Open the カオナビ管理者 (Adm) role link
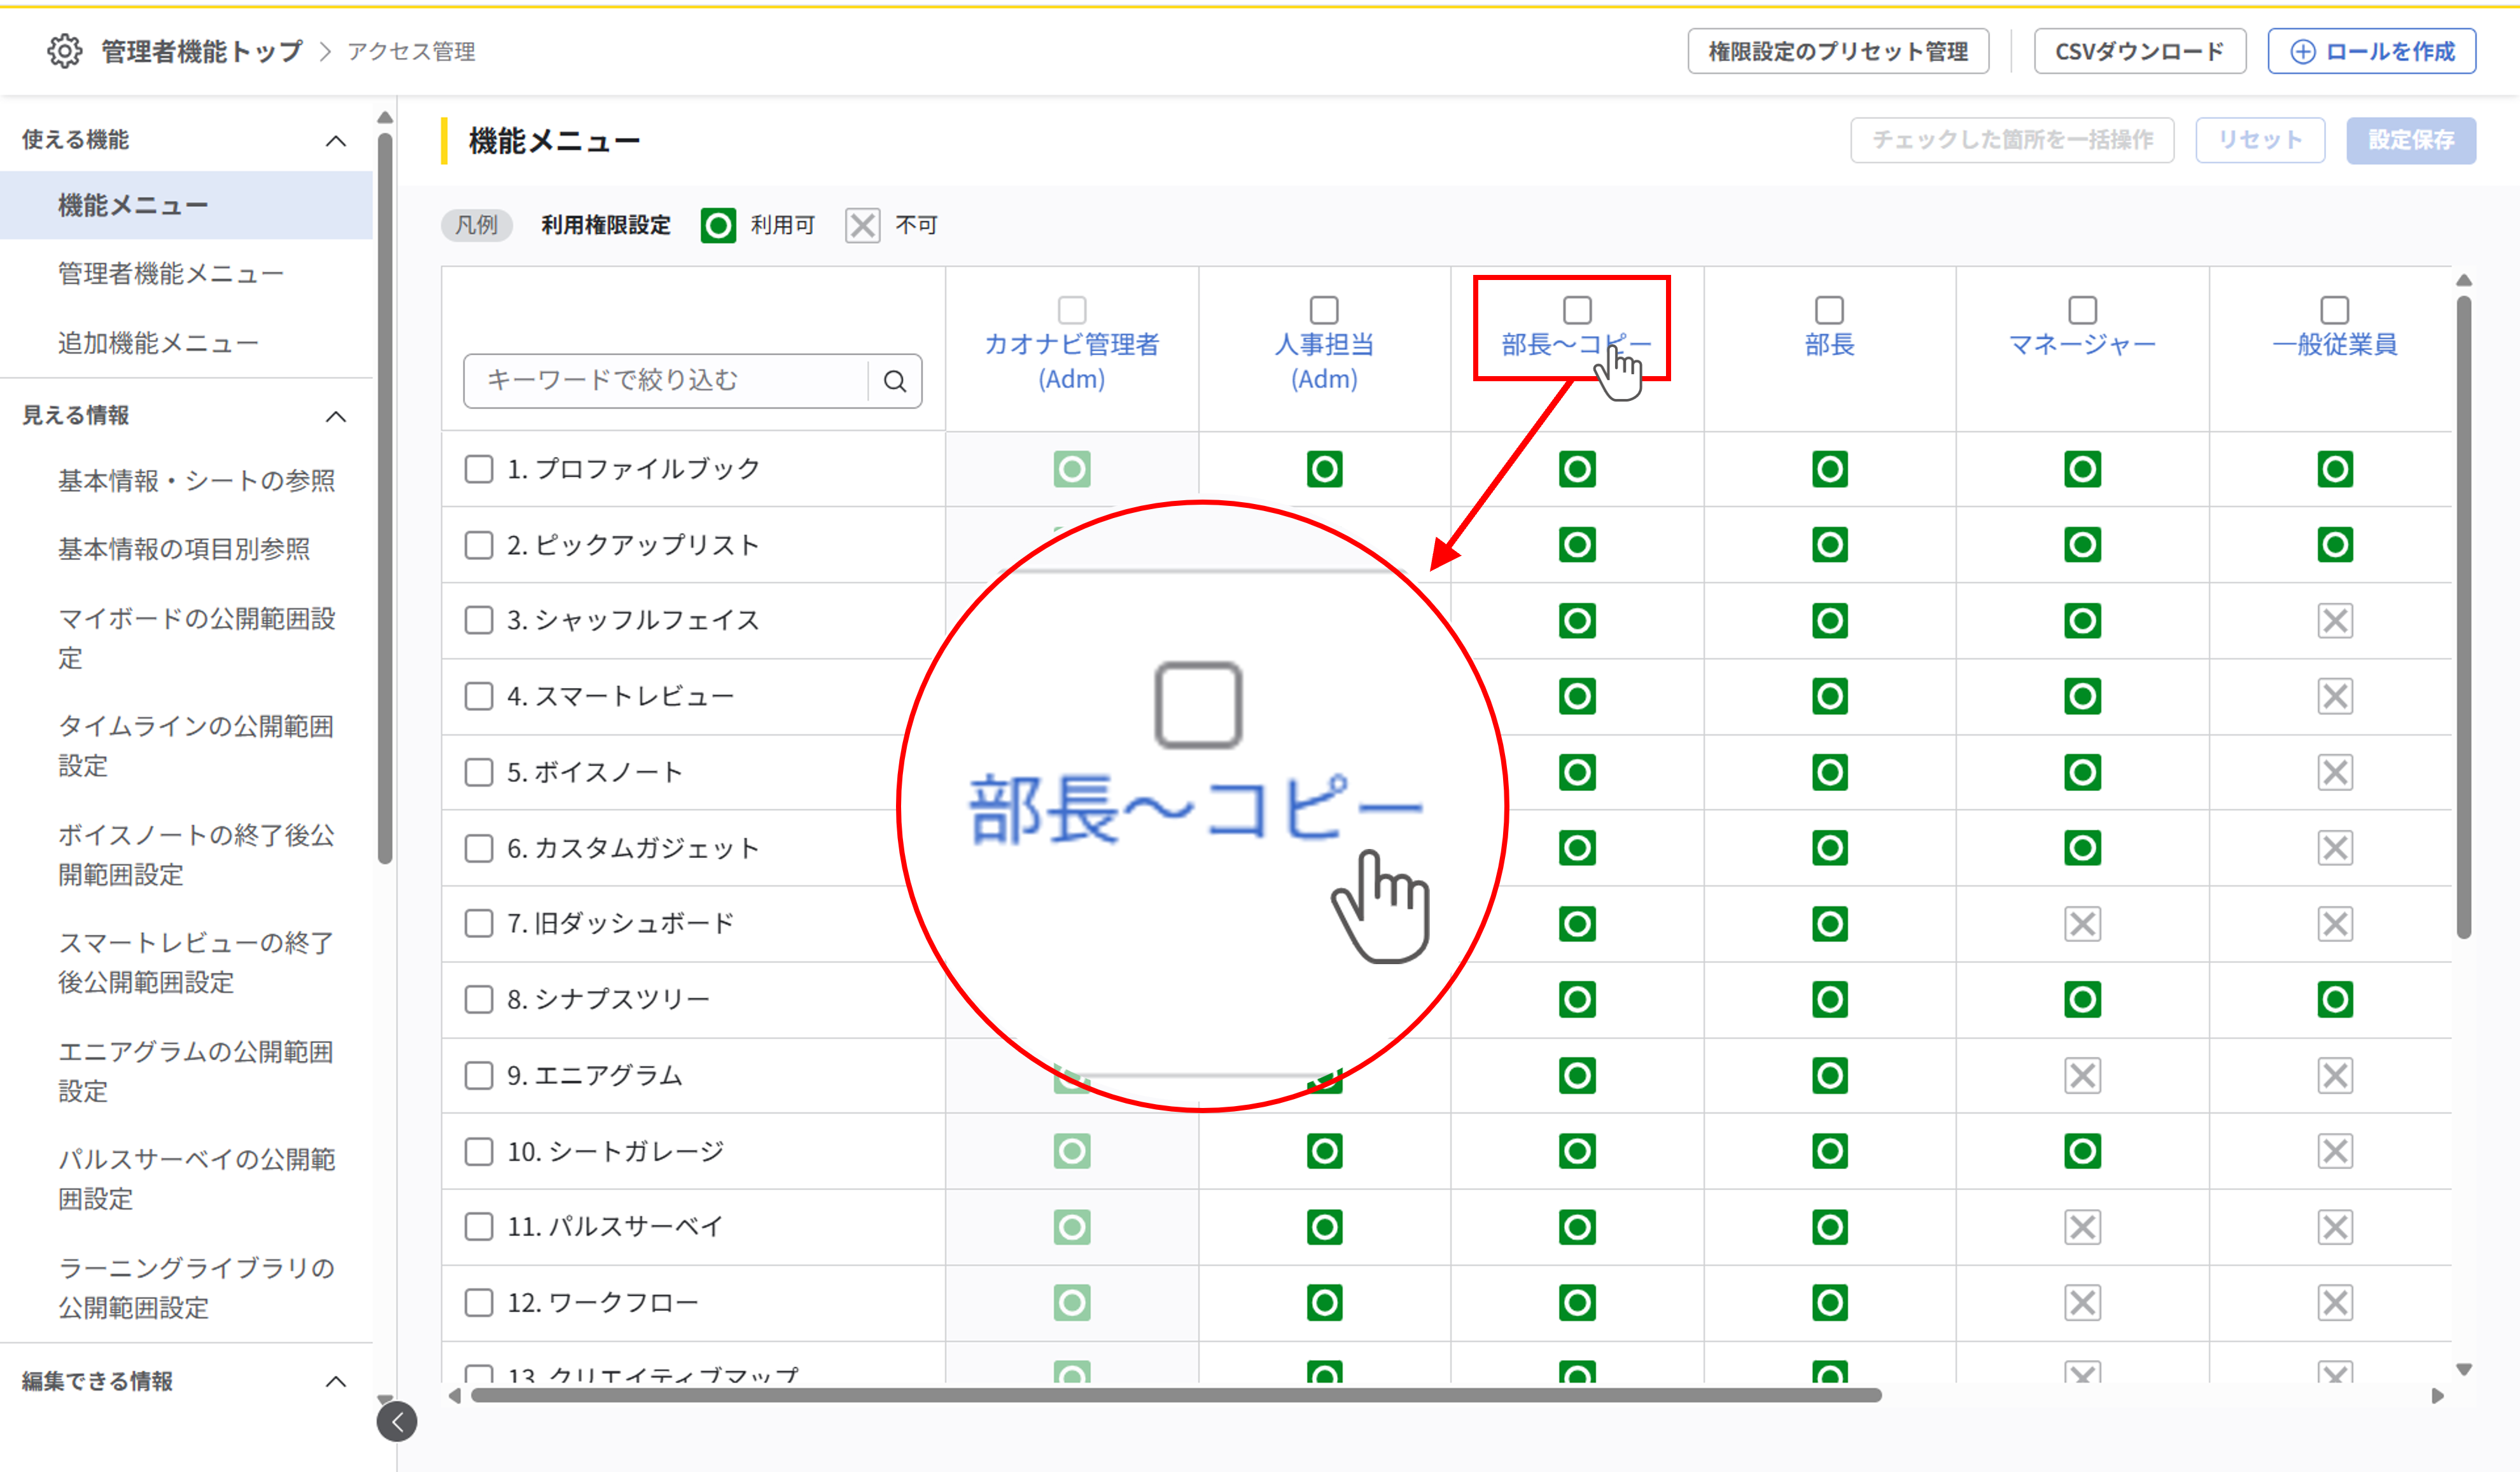Image resolution: width=2520 pixels, height=1472 pixels. pyautogui.click(x=1072, y=362)
